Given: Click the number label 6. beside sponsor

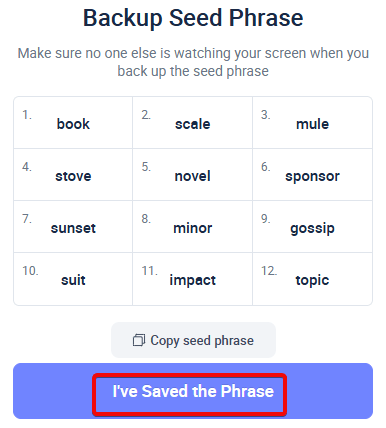Looking at the screenshot, I should click(266, 167).
